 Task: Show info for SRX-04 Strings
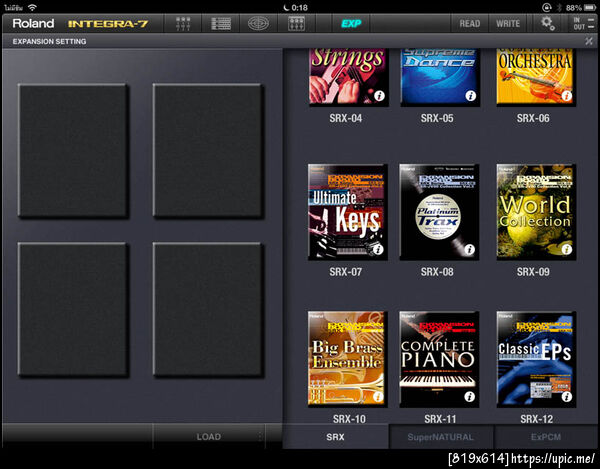(x=379, y=96)
